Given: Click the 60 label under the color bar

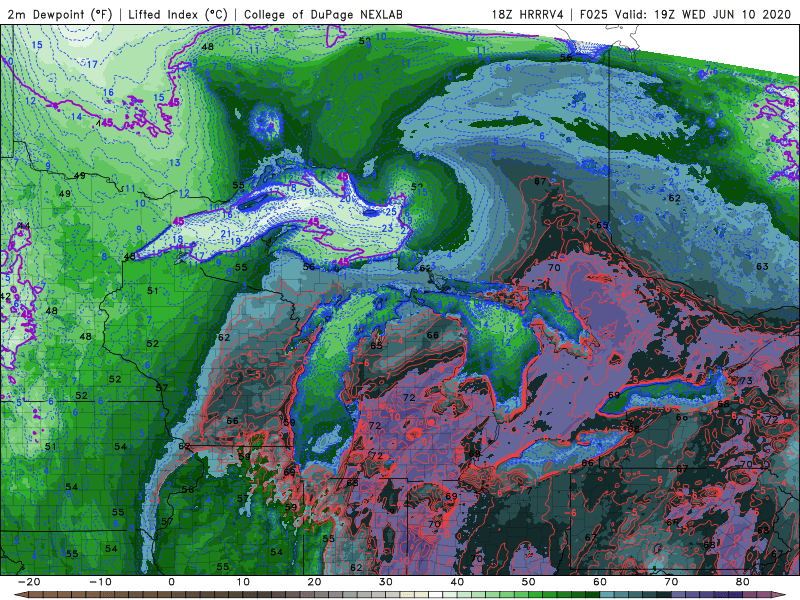Looking at the screenshot, I should (600, 582).
